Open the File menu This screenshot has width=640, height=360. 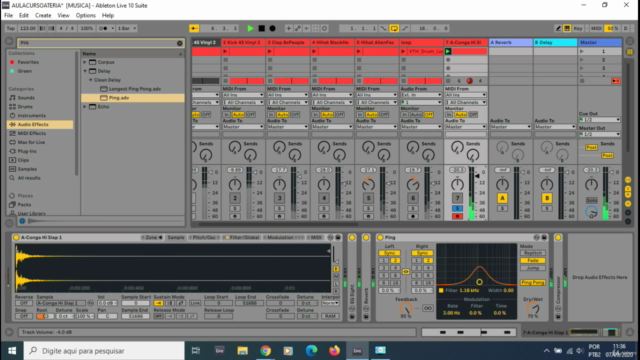[8, 16]
